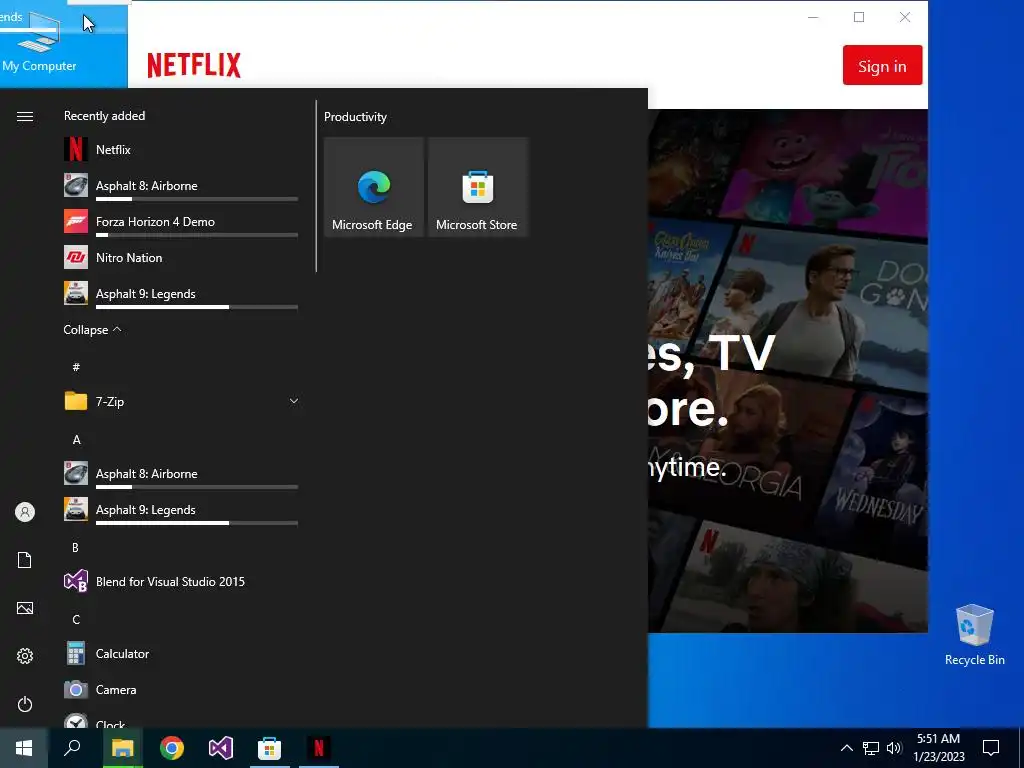Open Asphalt 9: Legends in section A
This screenshot has width=1024, height=768.
click(182, 510)
